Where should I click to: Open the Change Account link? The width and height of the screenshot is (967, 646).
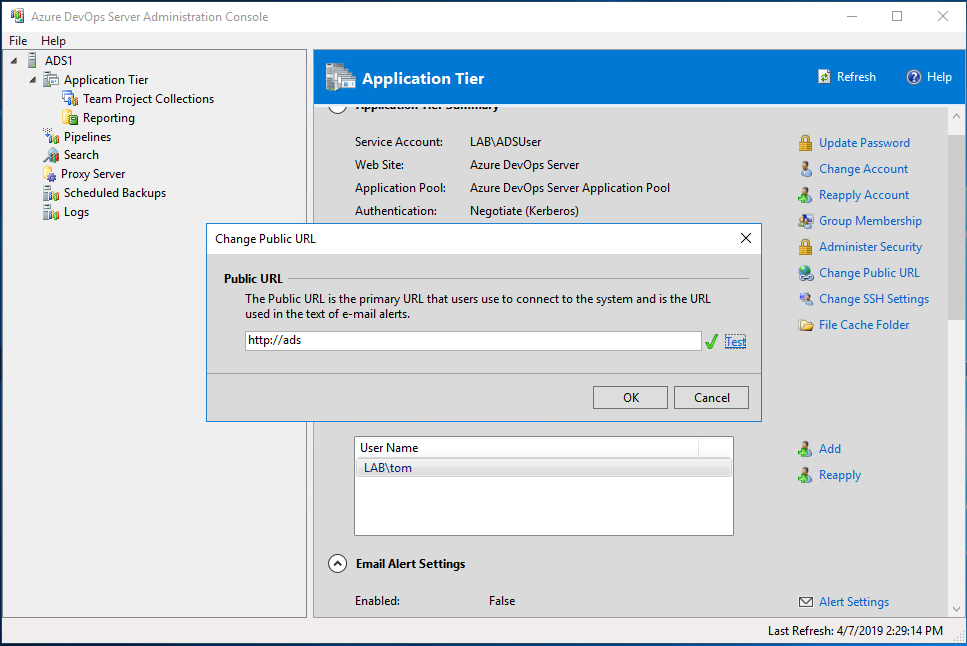(863, 169)
